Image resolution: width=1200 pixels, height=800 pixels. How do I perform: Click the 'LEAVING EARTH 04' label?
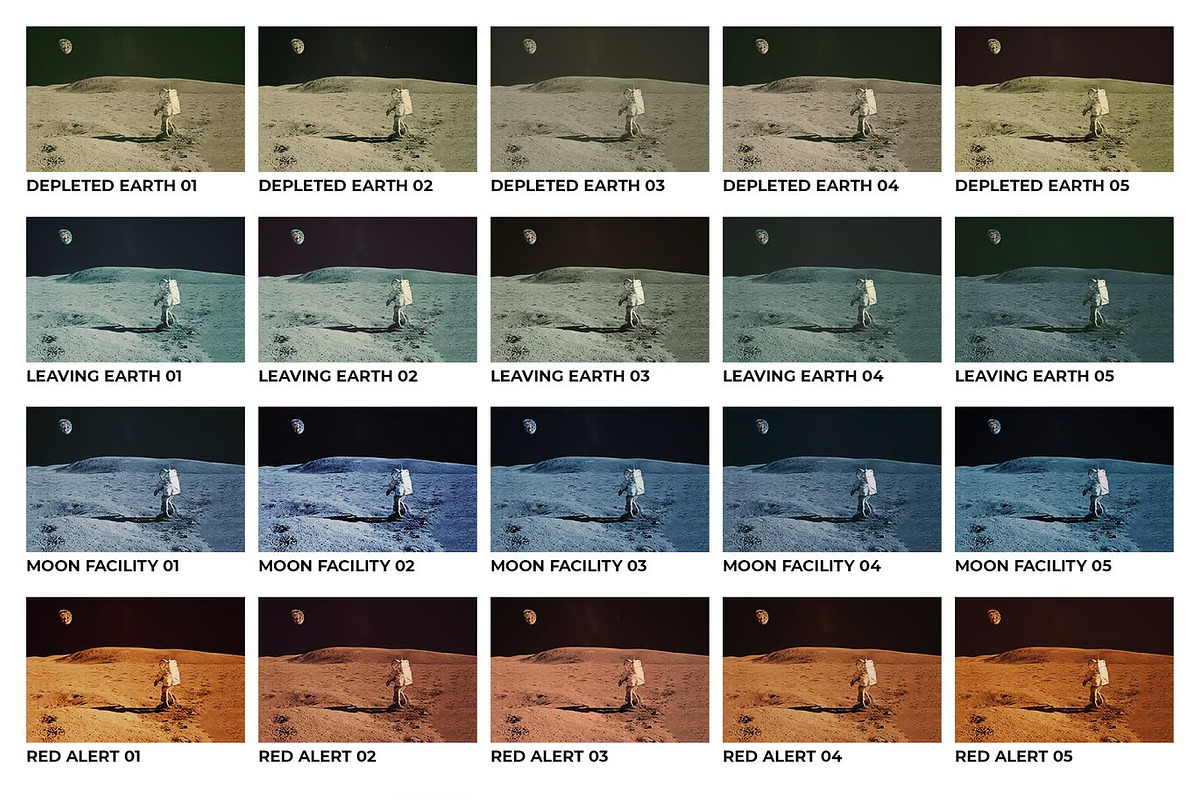pos(803,376)
